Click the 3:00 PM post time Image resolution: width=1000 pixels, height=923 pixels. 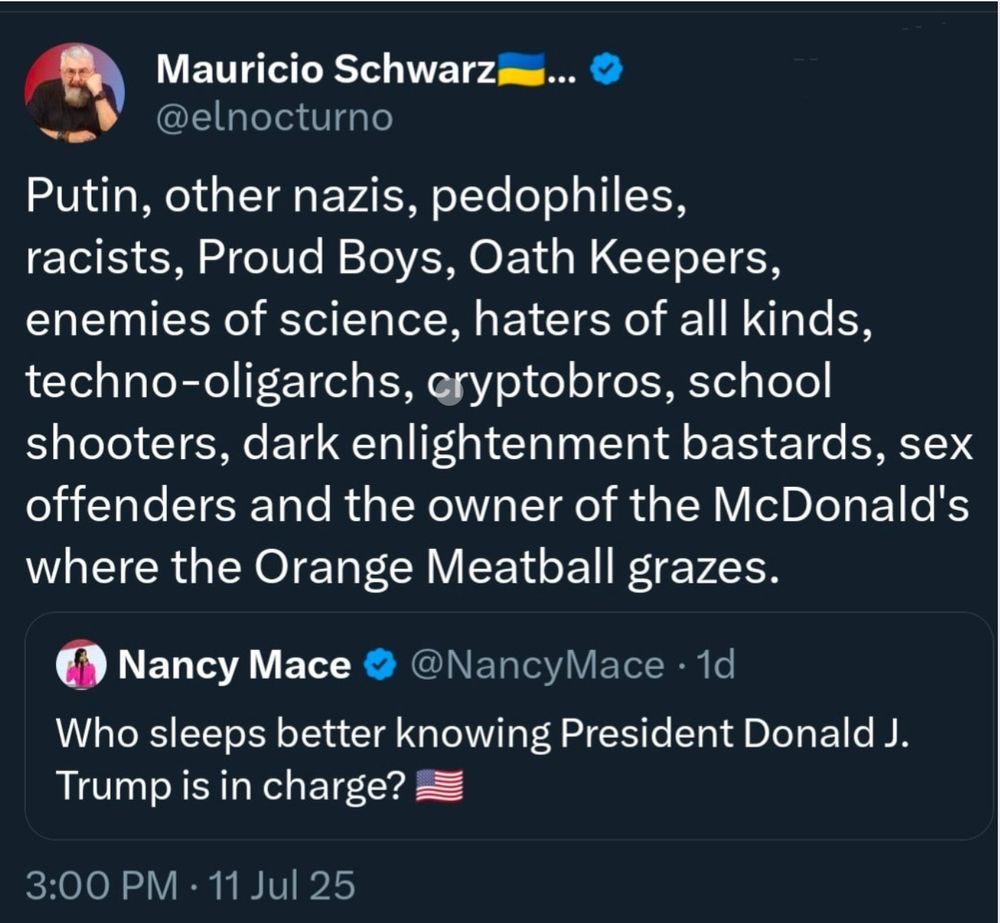coord(96,885)
